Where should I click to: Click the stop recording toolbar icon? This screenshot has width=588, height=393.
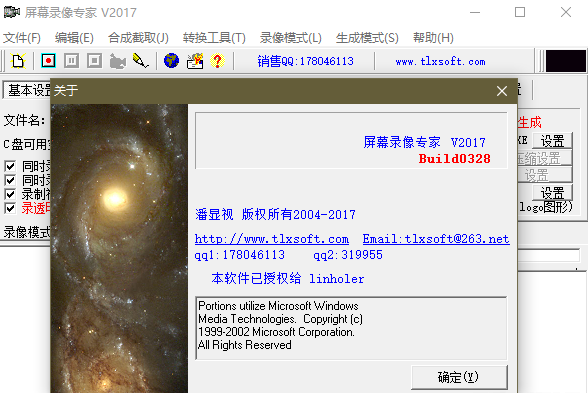pyautogui.click(x=94, y=61)
